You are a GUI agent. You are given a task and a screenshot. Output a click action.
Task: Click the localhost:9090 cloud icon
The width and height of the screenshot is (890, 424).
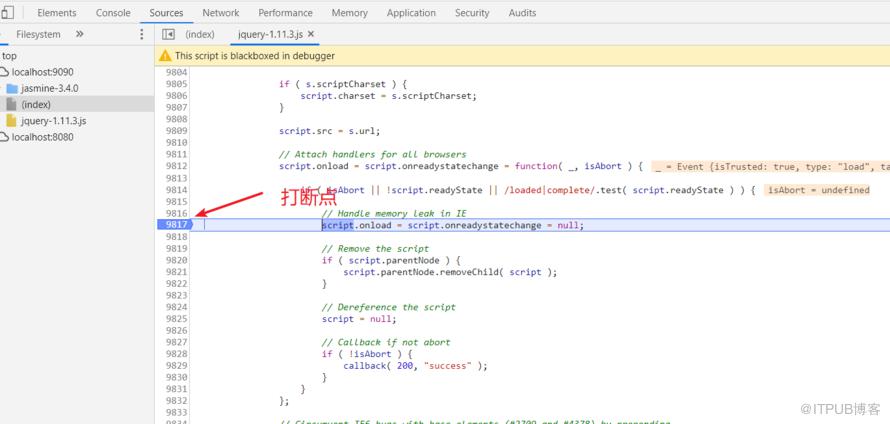click(5, 72)
